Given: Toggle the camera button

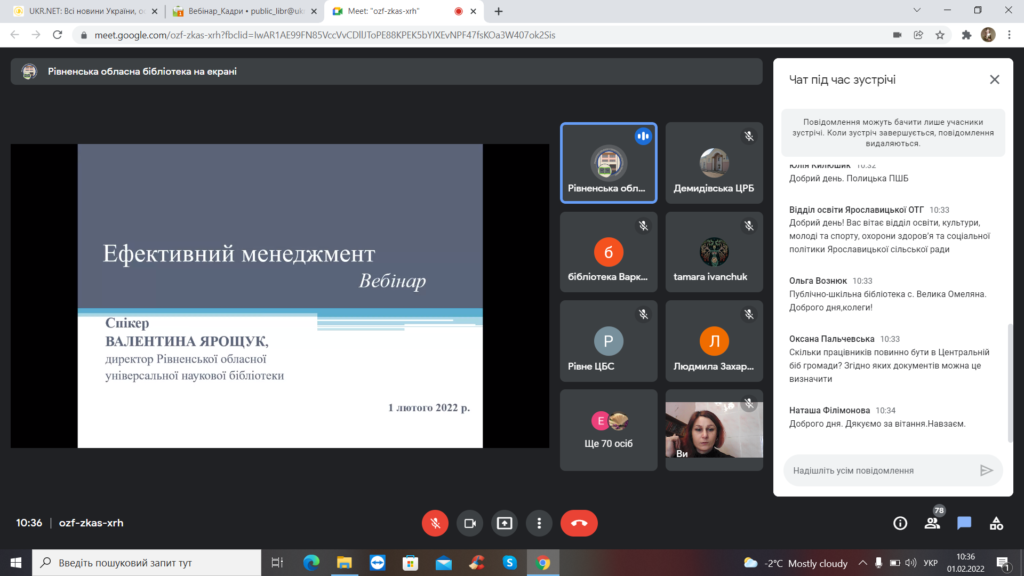Looking at the screenshot, I should (x=470, y=522).
